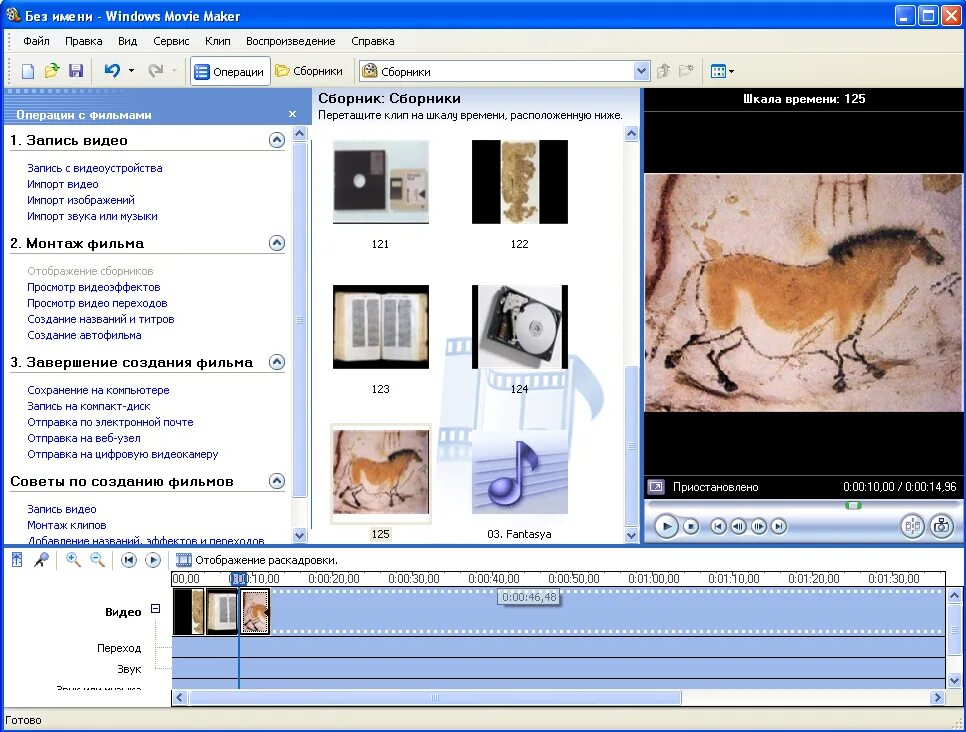Collapse Советы по созданию фильмов section

tap(277, 481)
